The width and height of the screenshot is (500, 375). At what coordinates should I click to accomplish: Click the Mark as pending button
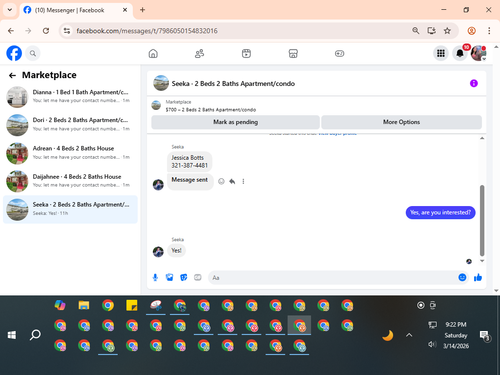click(235, 122)
